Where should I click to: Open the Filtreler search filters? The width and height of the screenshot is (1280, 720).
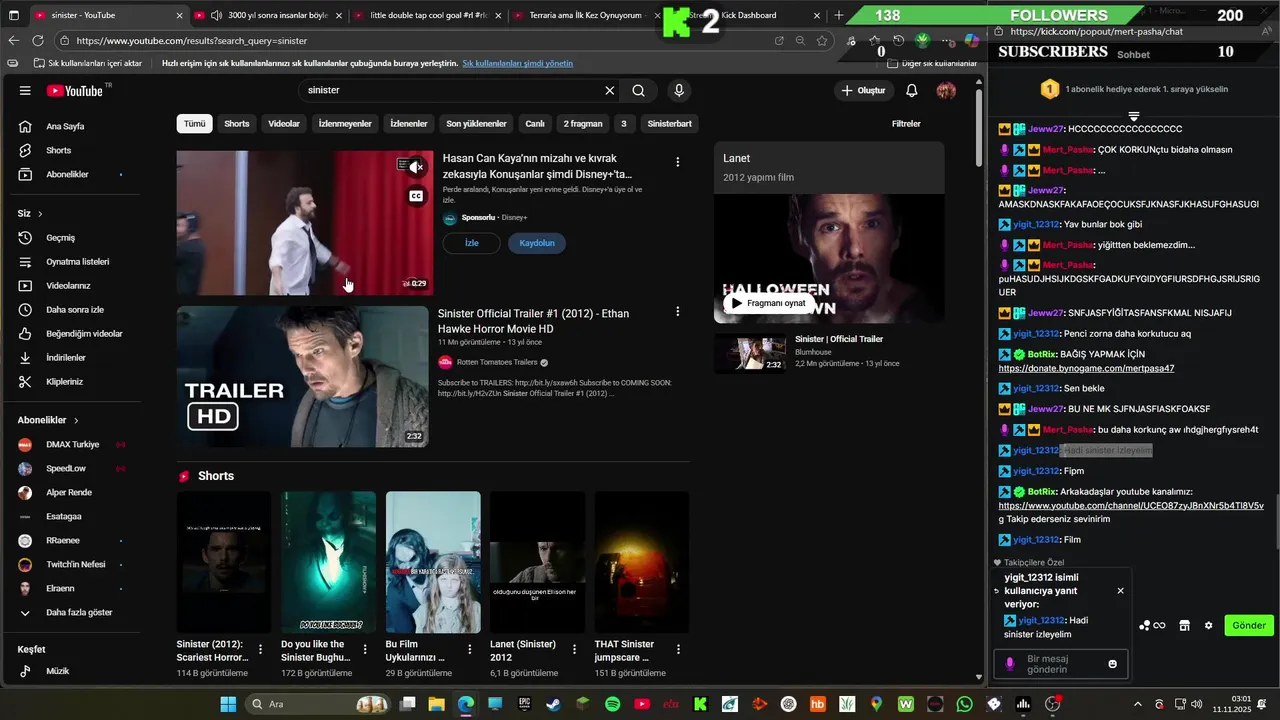click(906, 124)
